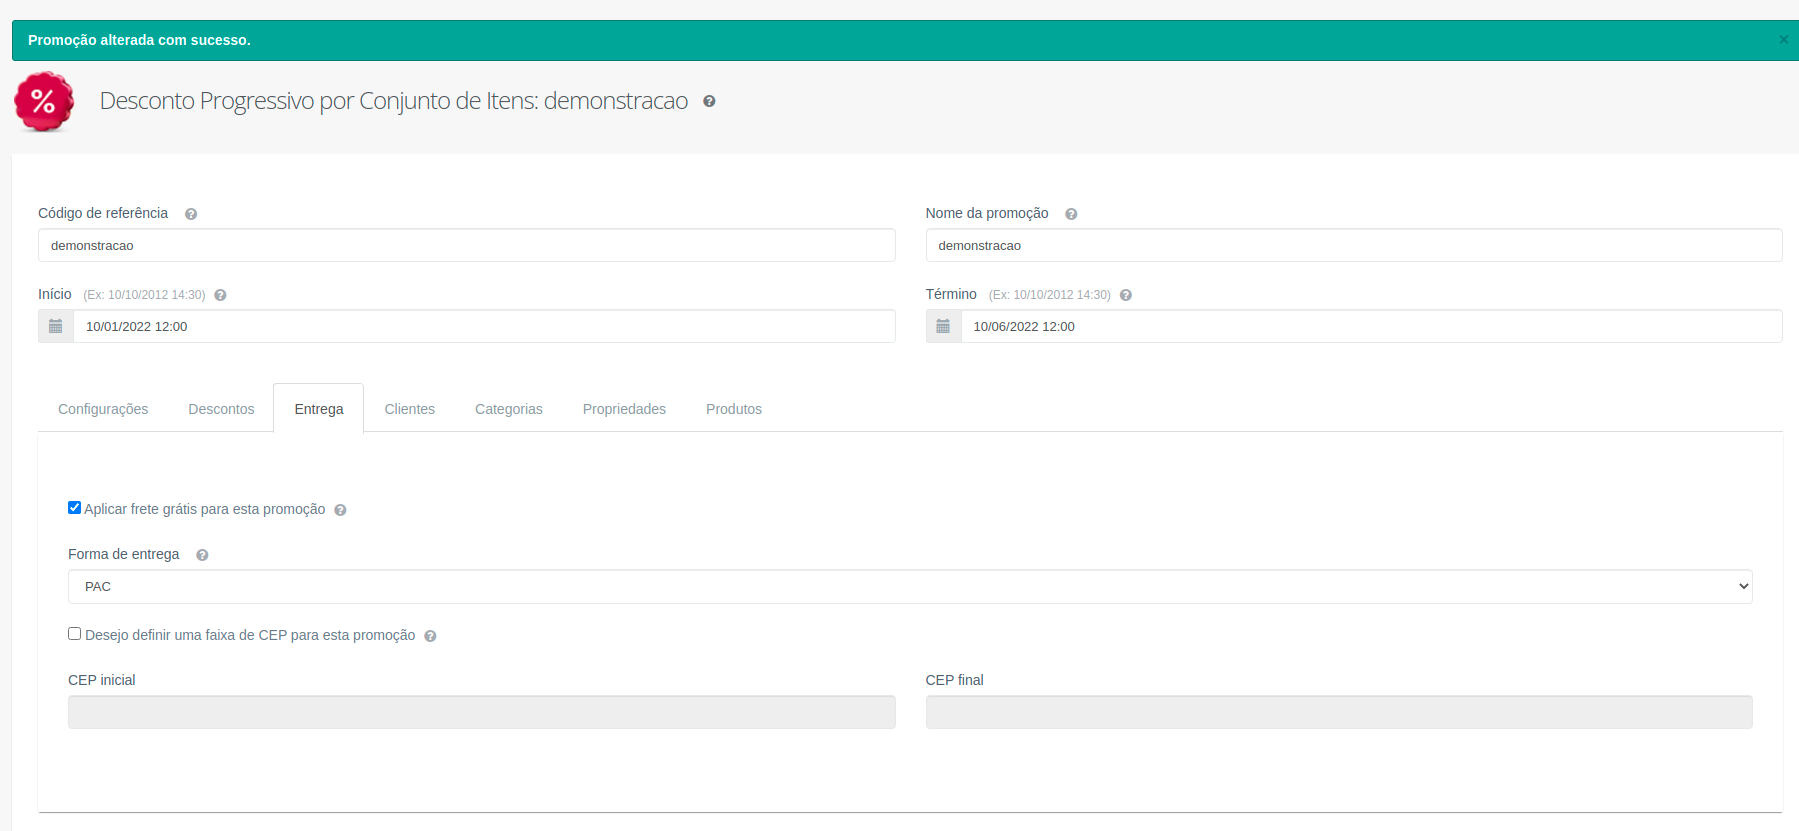Click the 'CEP final' label

point(955,680)
